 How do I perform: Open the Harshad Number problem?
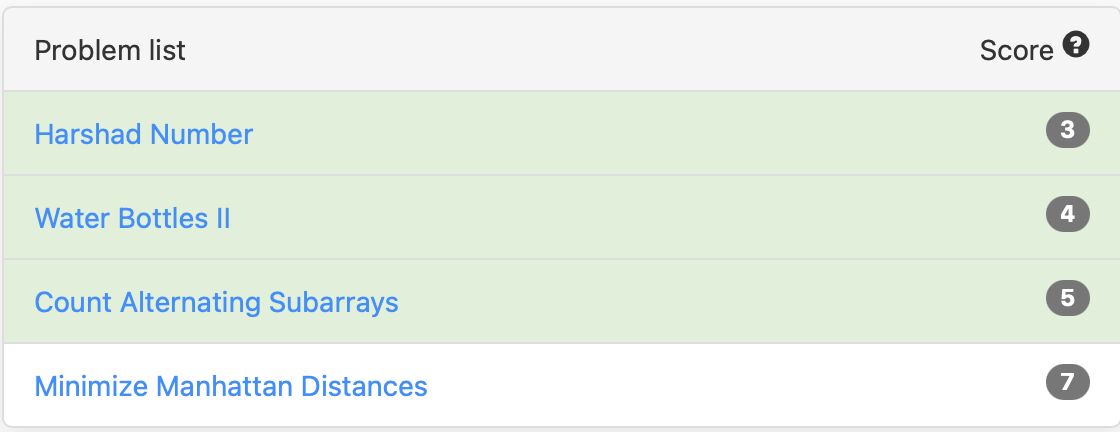144,134
